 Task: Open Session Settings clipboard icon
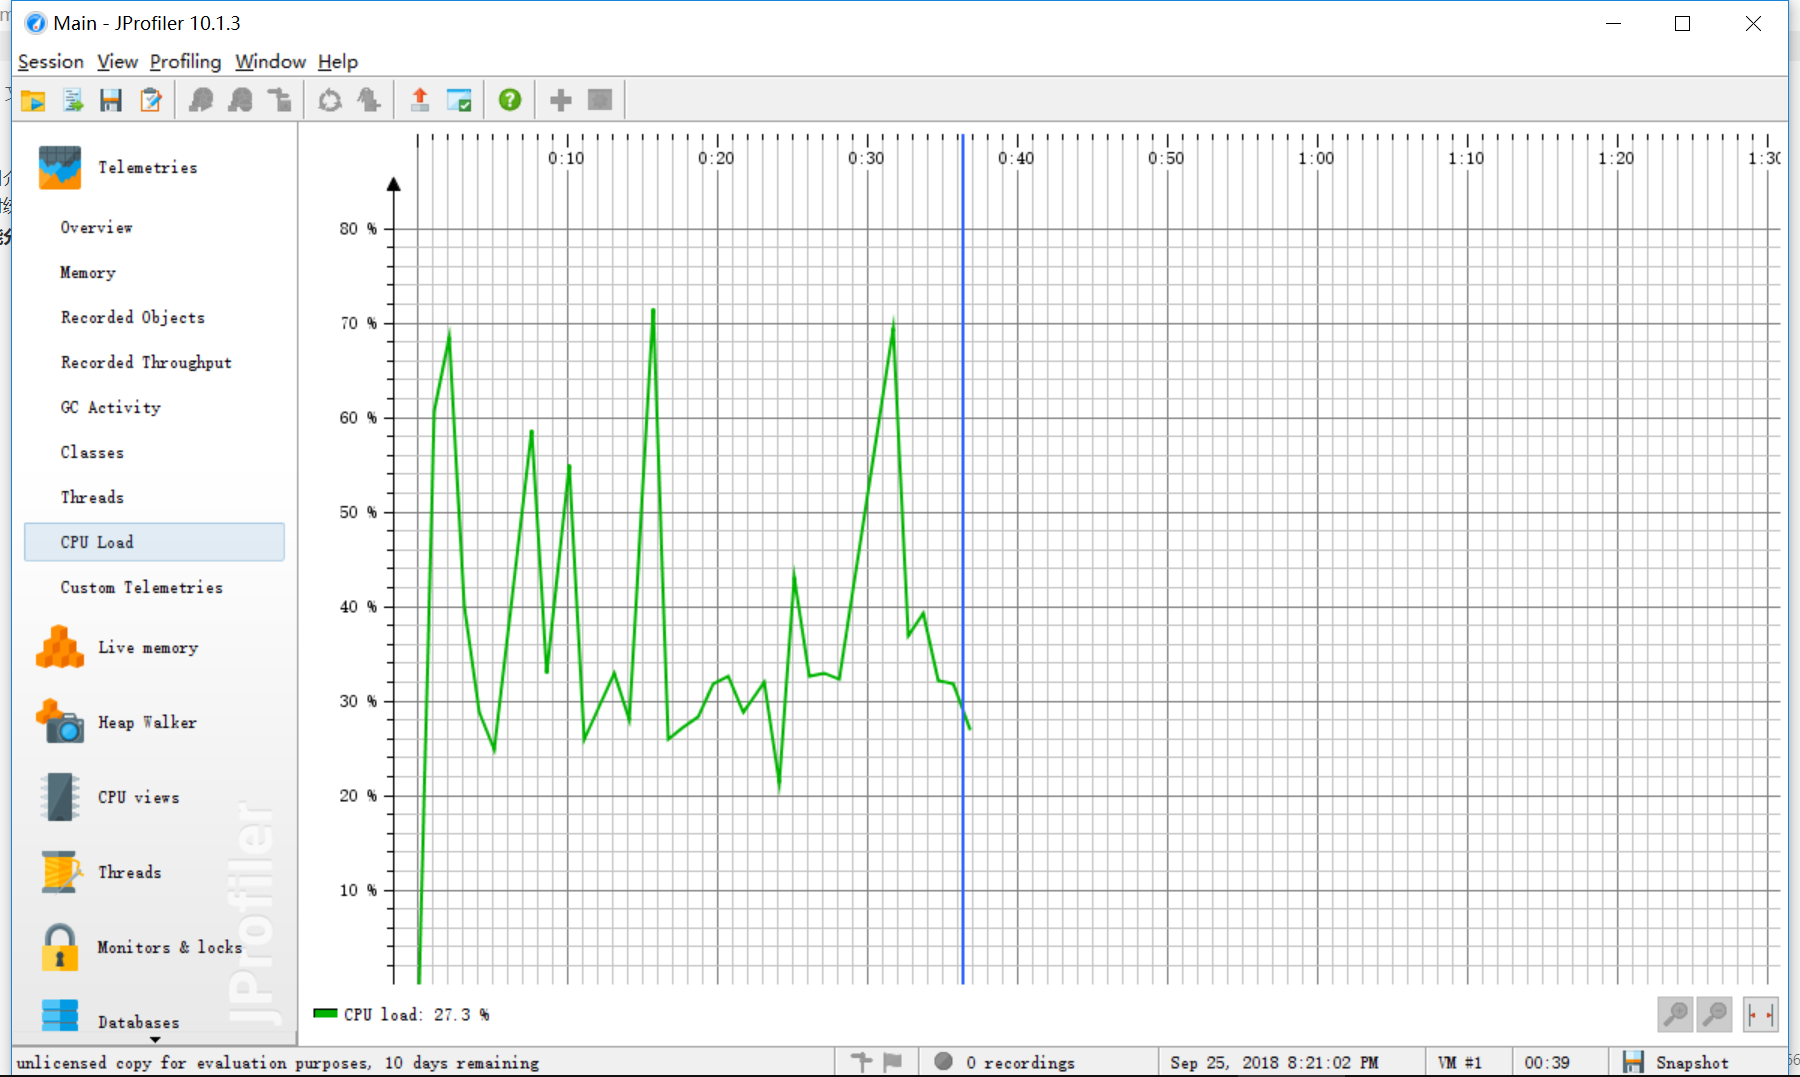pyautogui.click(x=151, y=100)
